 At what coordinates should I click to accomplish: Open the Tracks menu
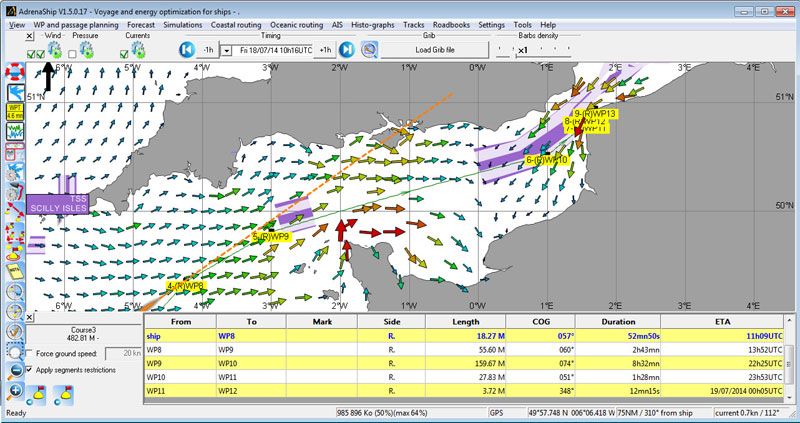414,25
